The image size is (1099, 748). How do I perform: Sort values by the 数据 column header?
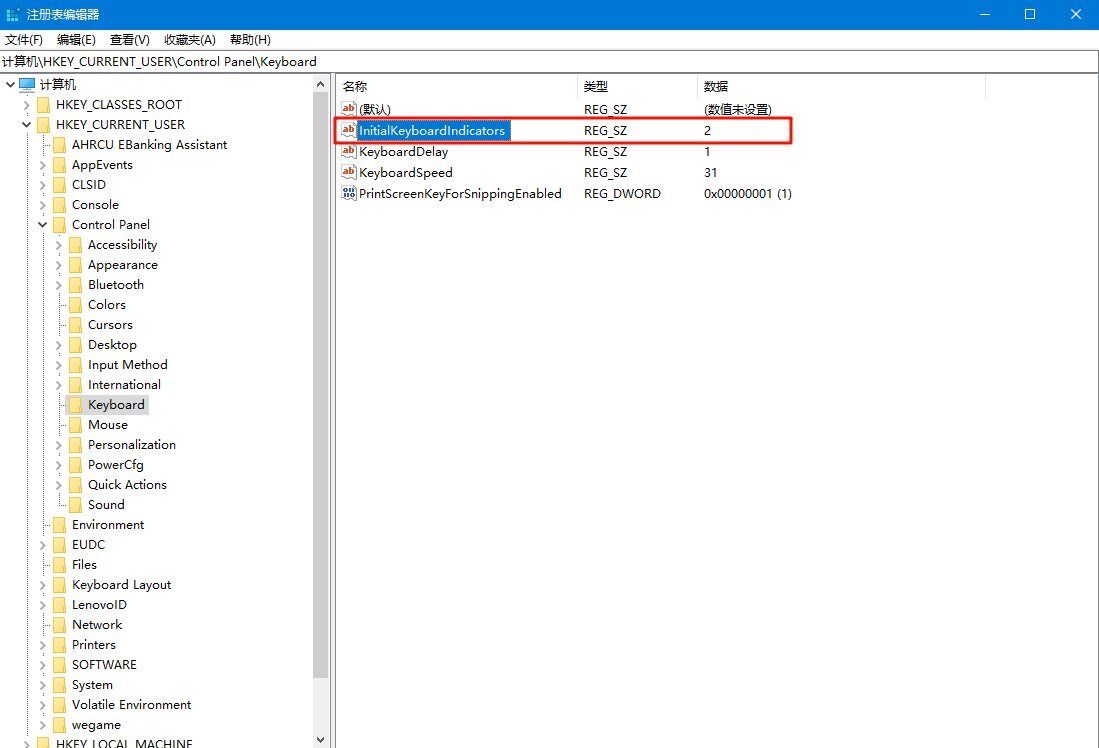pyautogui.click(x=841, y=86)
